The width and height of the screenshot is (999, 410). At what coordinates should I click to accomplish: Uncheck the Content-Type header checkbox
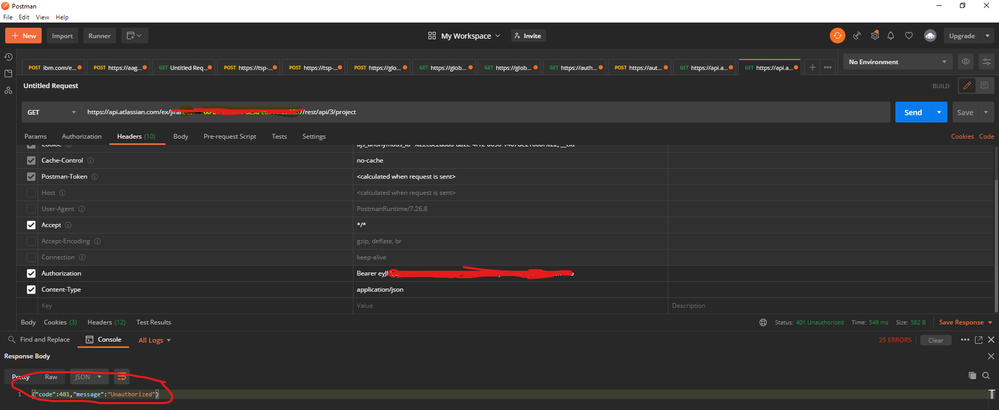[31, 290]
